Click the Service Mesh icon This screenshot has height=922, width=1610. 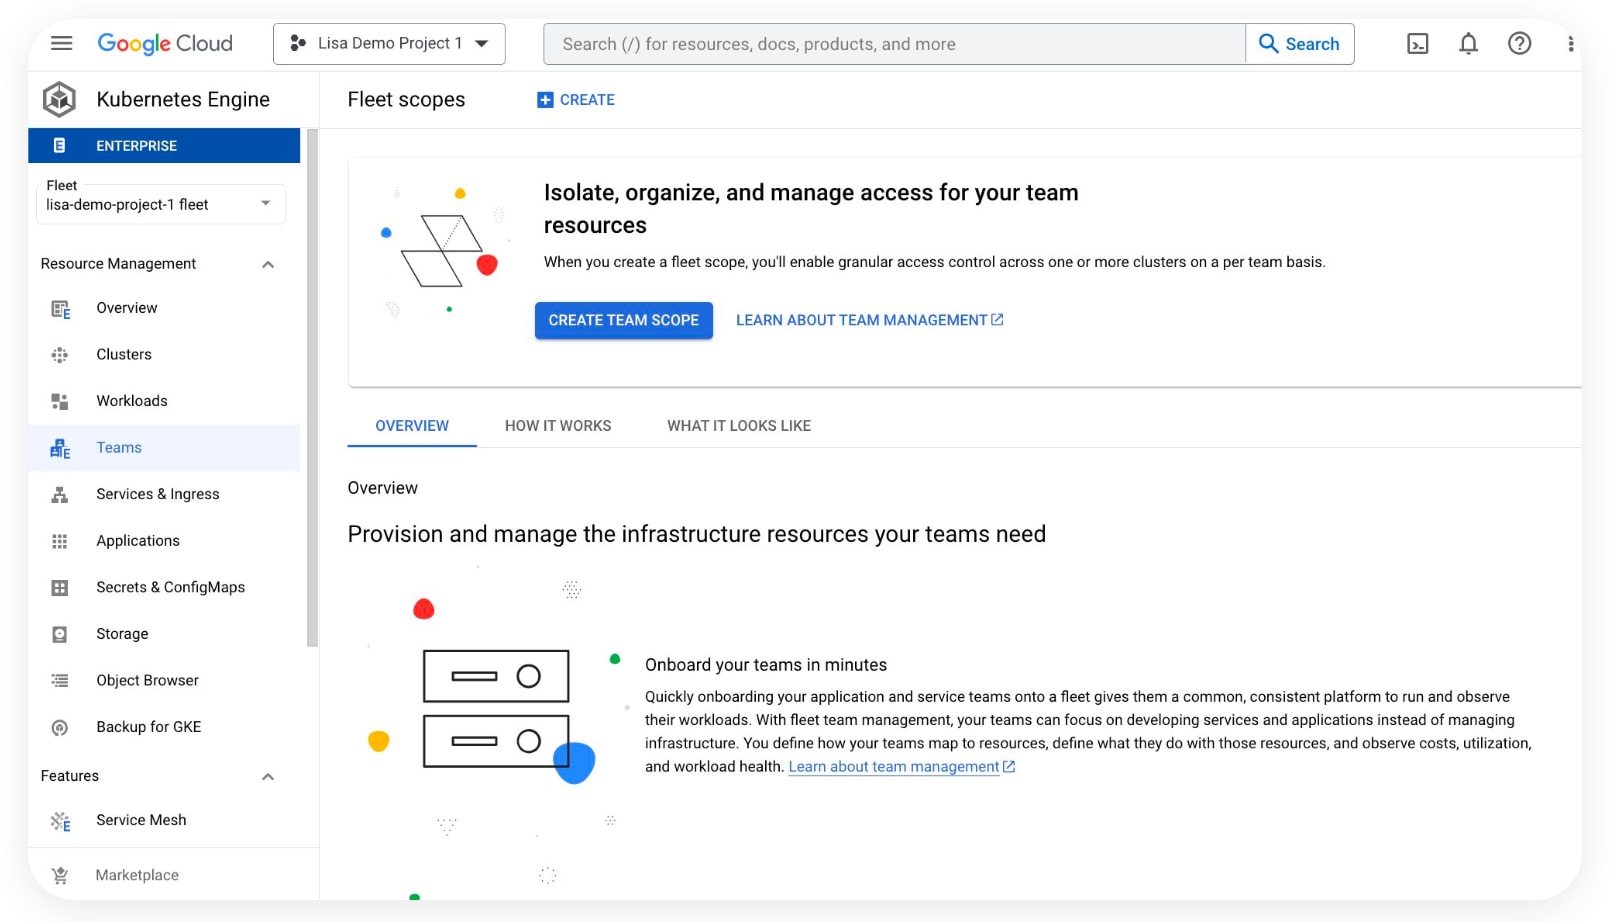coord(60,821)
